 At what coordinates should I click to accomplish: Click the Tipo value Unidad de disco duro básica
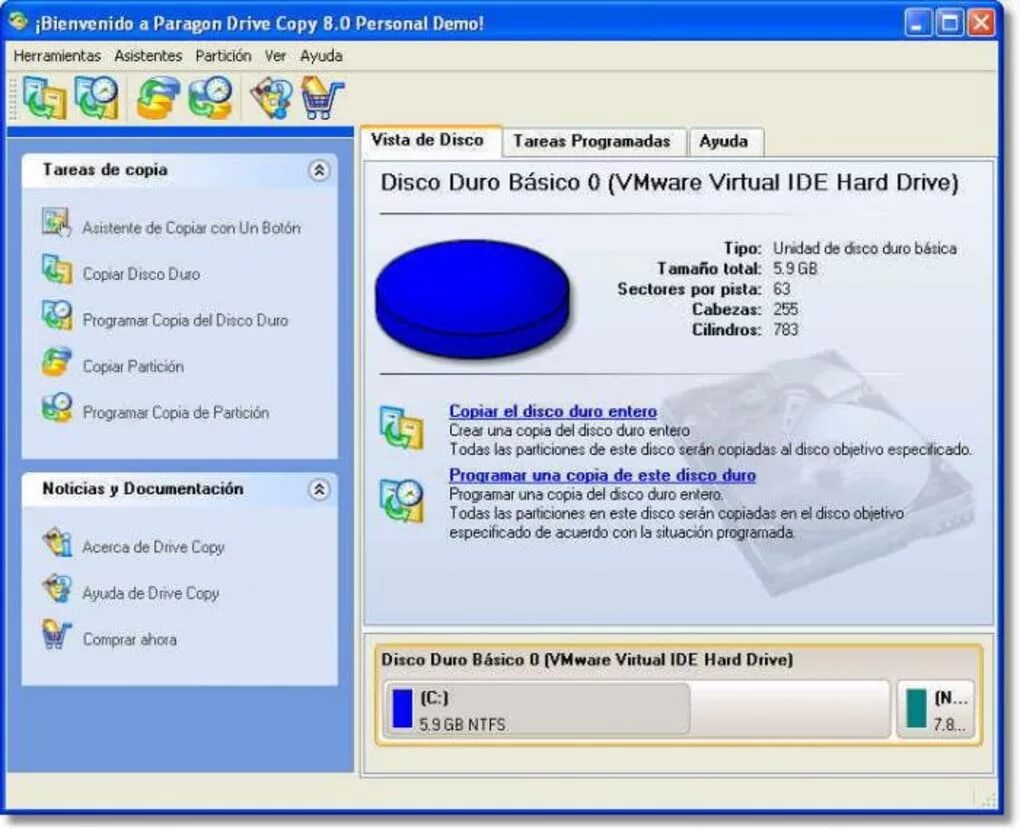(x=865, y=249)
